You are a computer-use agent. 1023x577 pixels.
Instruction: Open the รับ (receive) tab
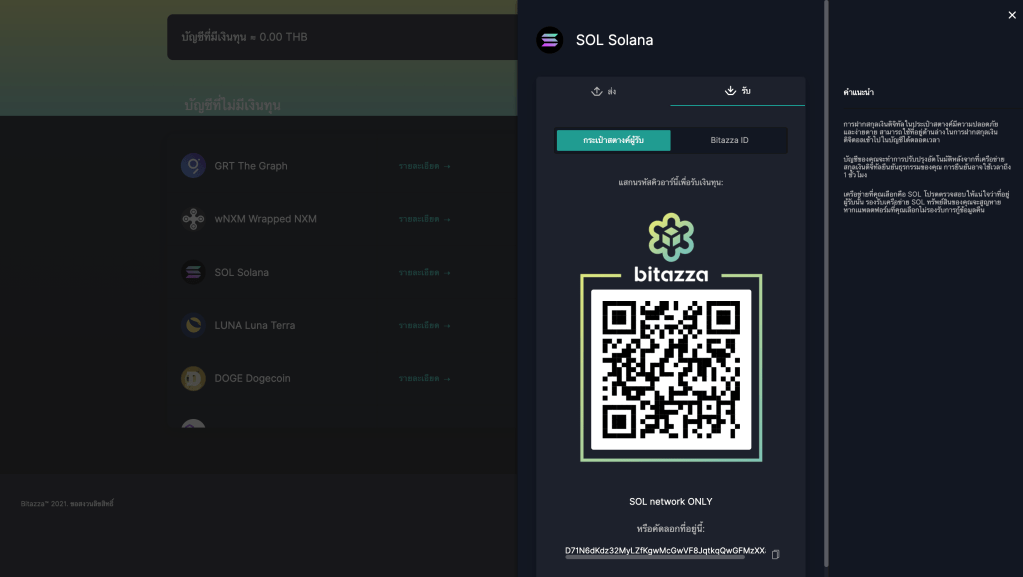click(737, 91)
